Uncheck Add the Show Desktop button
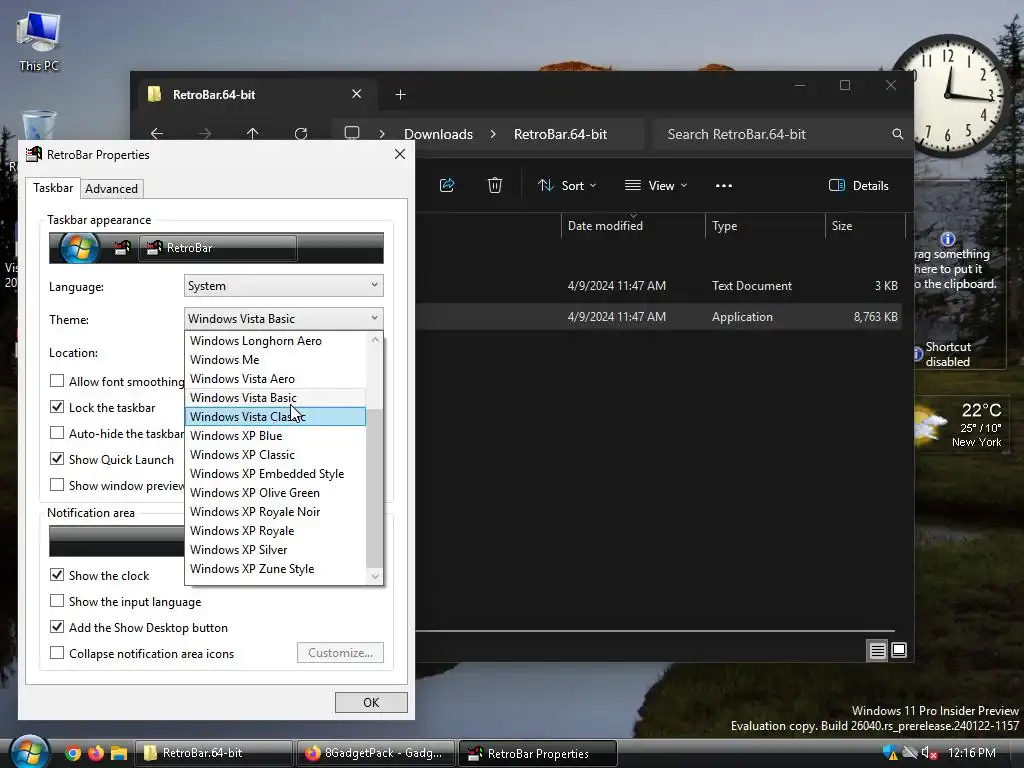1024x768 pixels. tap(57, 627)
